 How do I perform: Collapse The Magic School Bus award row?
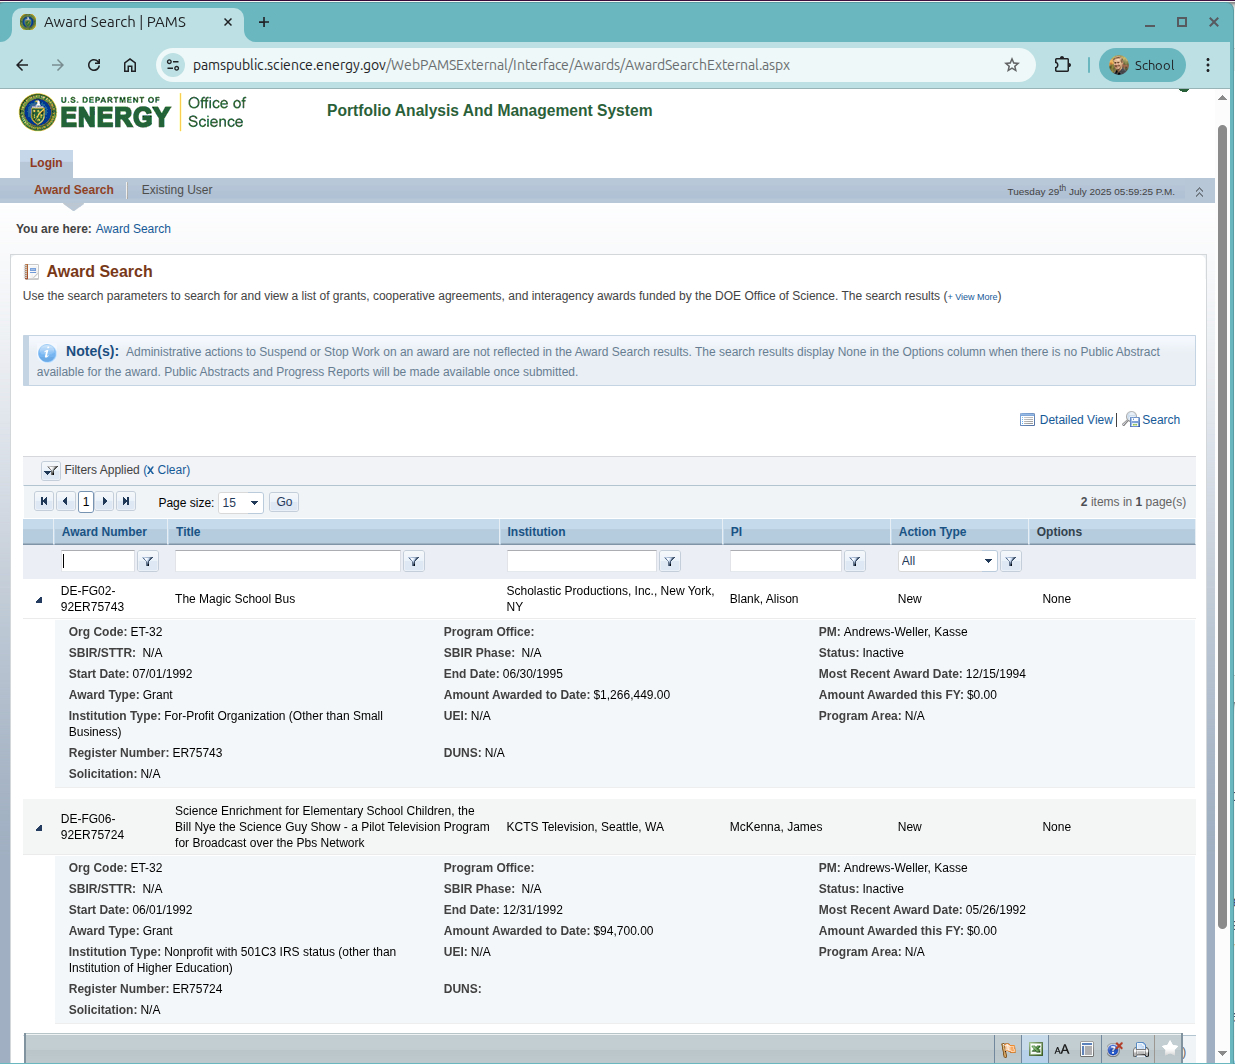39,600
